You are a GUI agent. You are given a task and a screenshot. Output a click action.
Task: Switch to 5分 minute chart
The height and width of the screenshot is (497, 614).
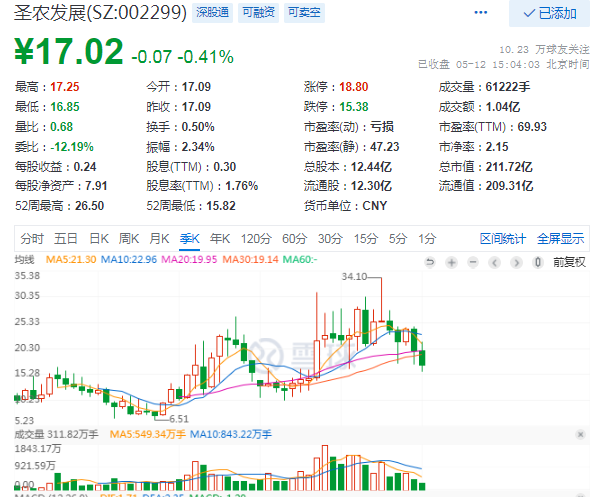point(398,238)
